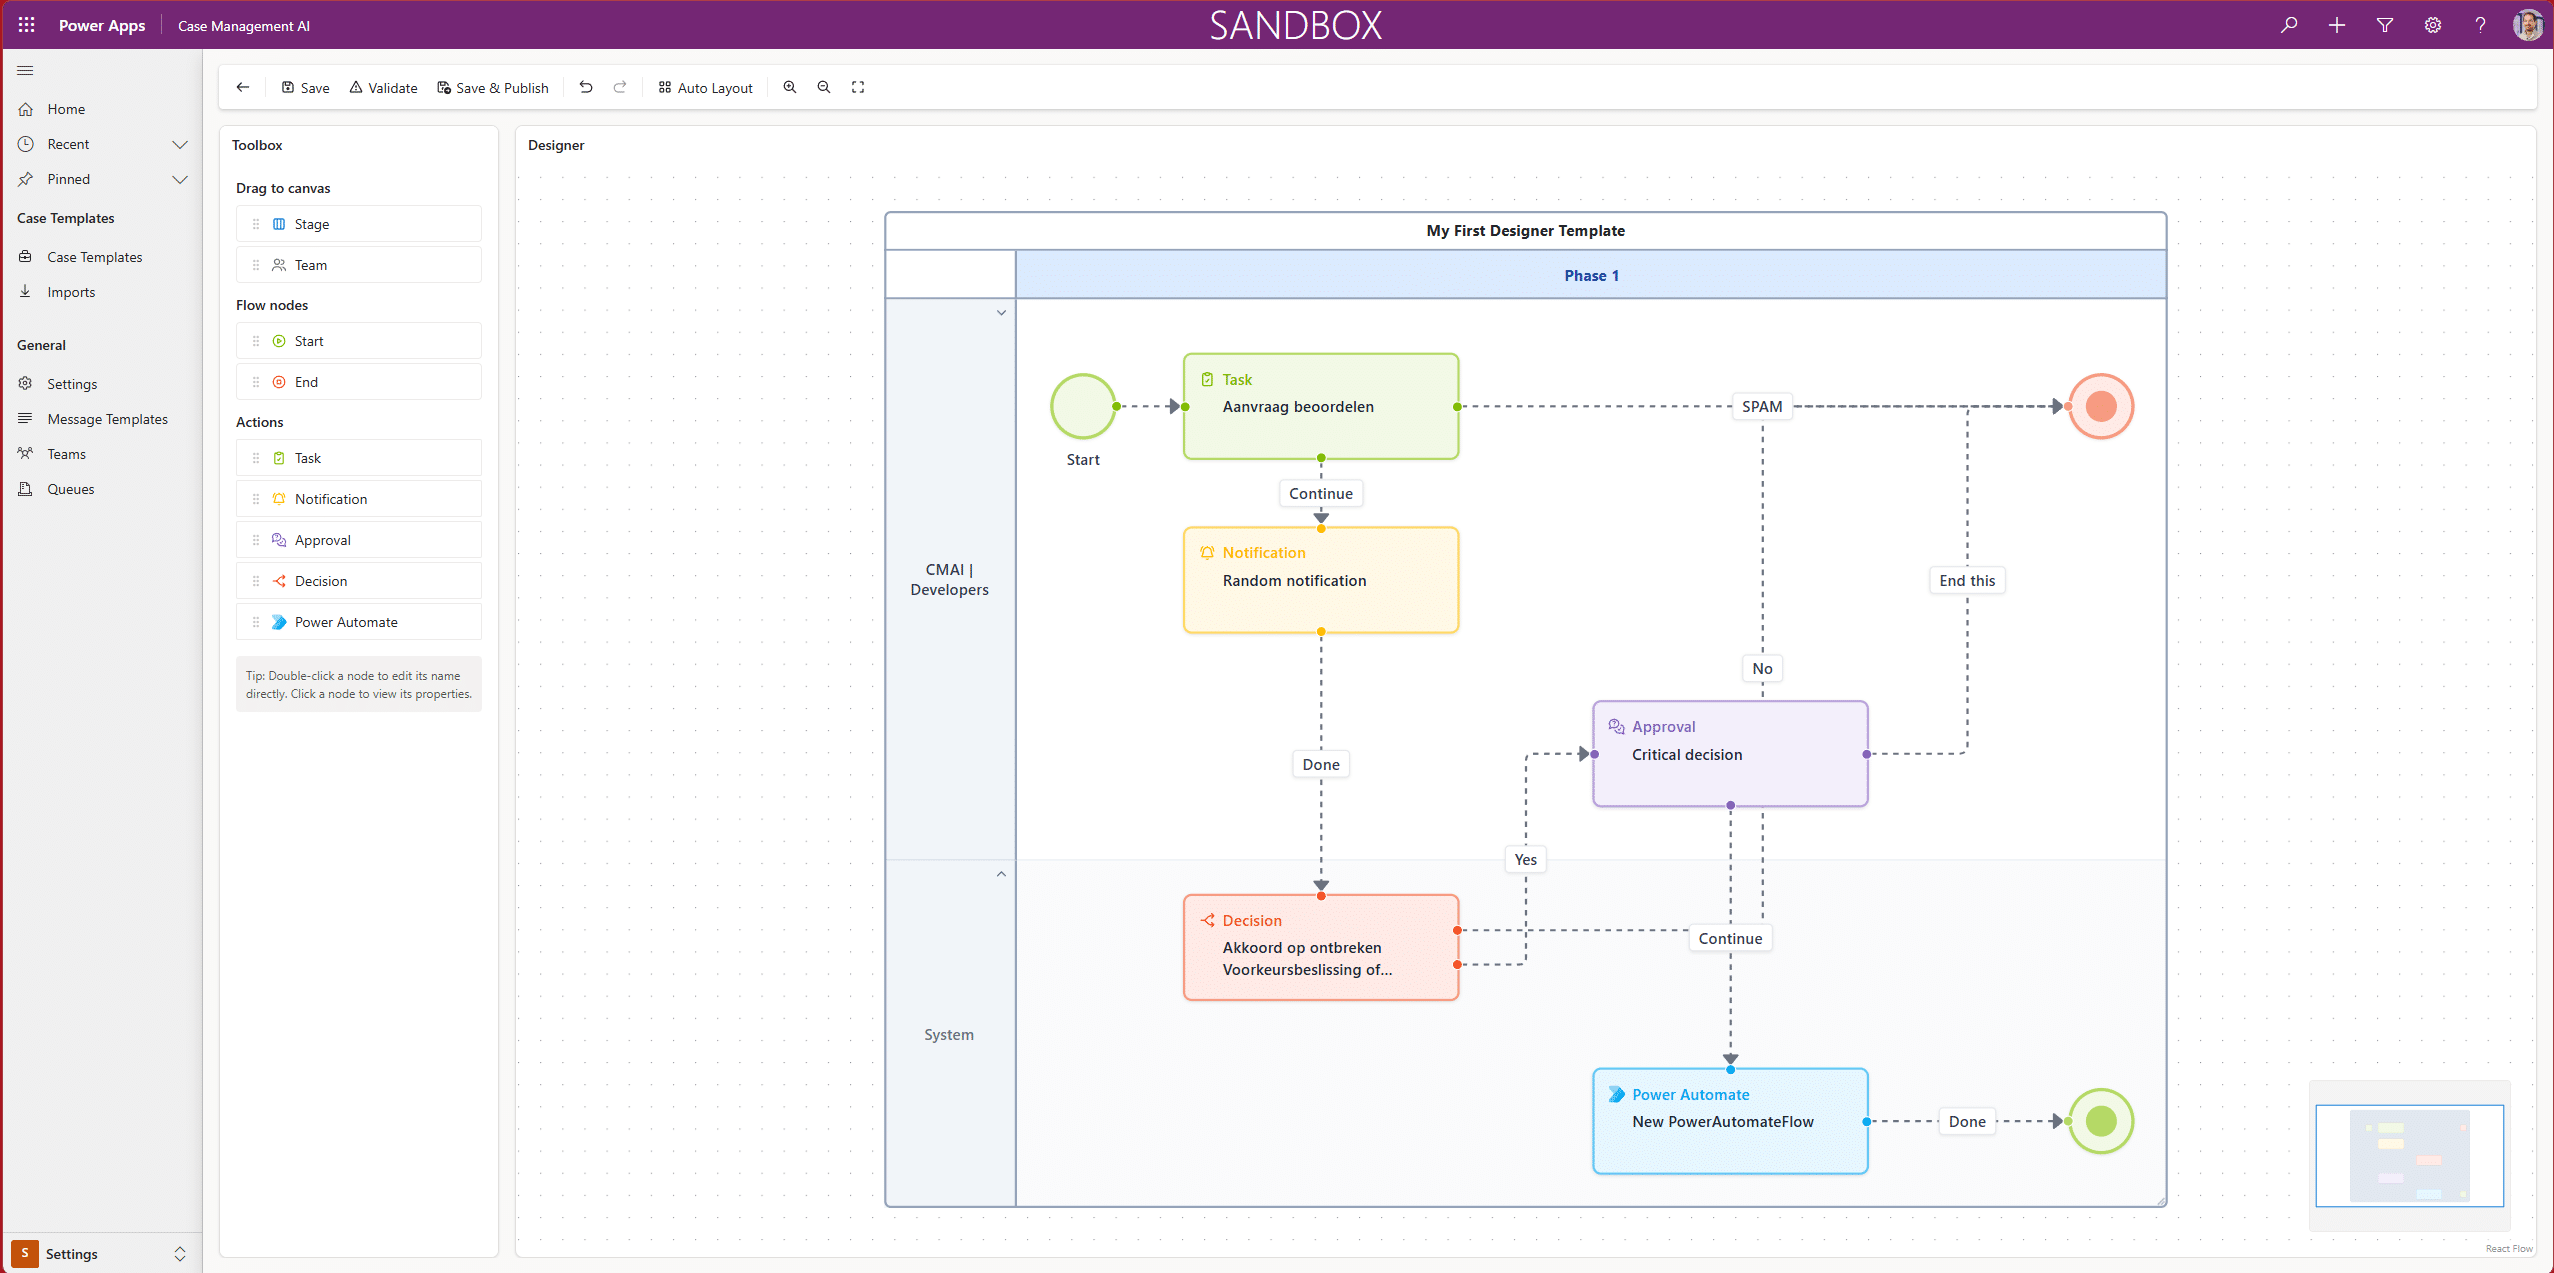2554x1273 pixels.
Task: Click the Auto Layout button
Action: (705, 88)
